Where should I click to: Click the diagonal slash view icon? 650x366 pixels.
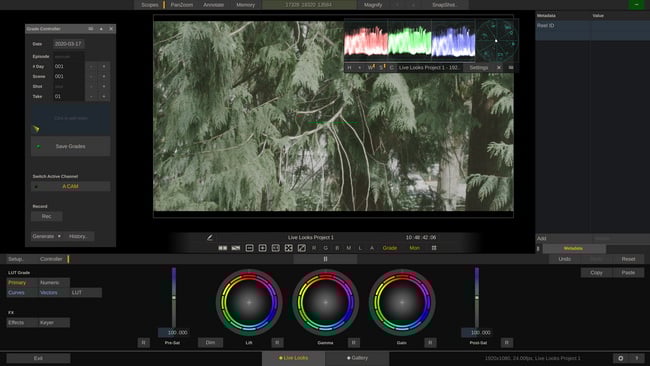pos(302,248)
